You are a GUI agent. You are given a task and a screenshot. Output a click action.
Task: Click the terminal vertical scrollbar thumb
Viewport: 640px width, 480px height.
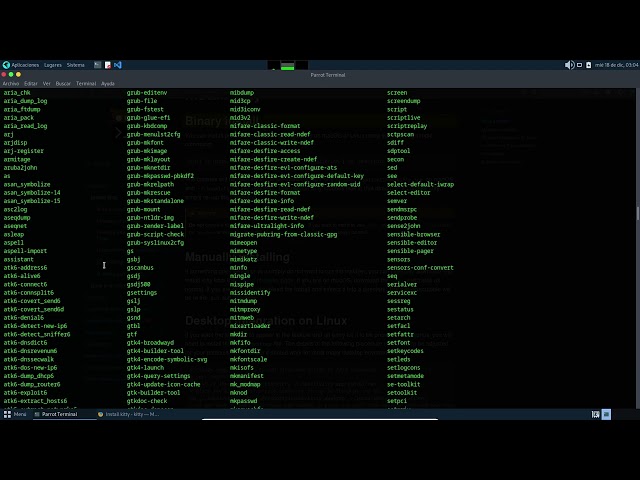pyautogui.click(x=638, y=213)
